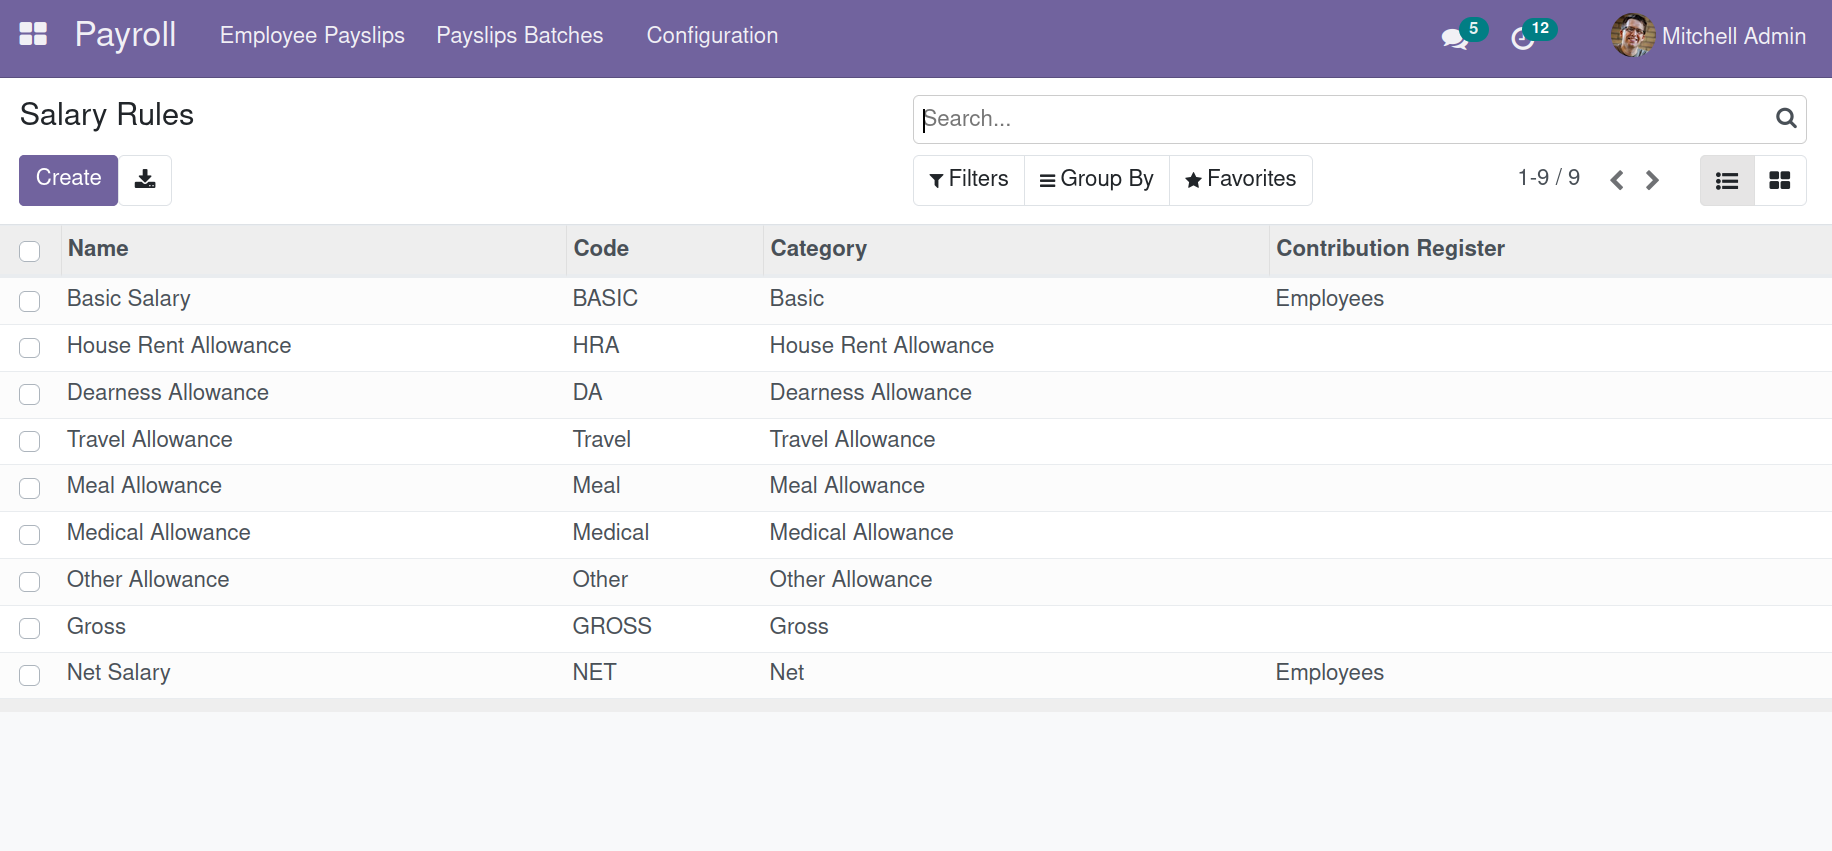Click the search magnifier icon

tap(1785, 119)
